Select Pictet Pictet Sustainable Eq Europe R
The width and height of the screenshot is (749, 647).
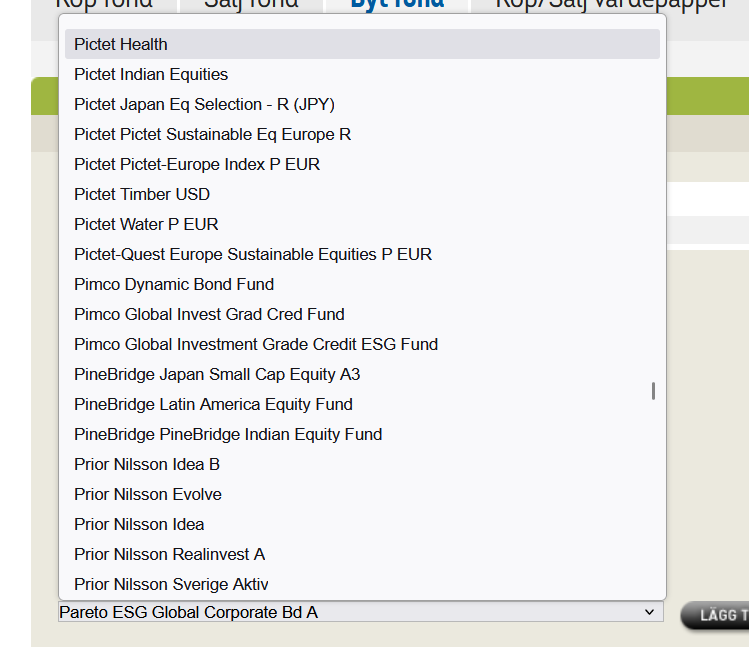click(x=212, y=134)
